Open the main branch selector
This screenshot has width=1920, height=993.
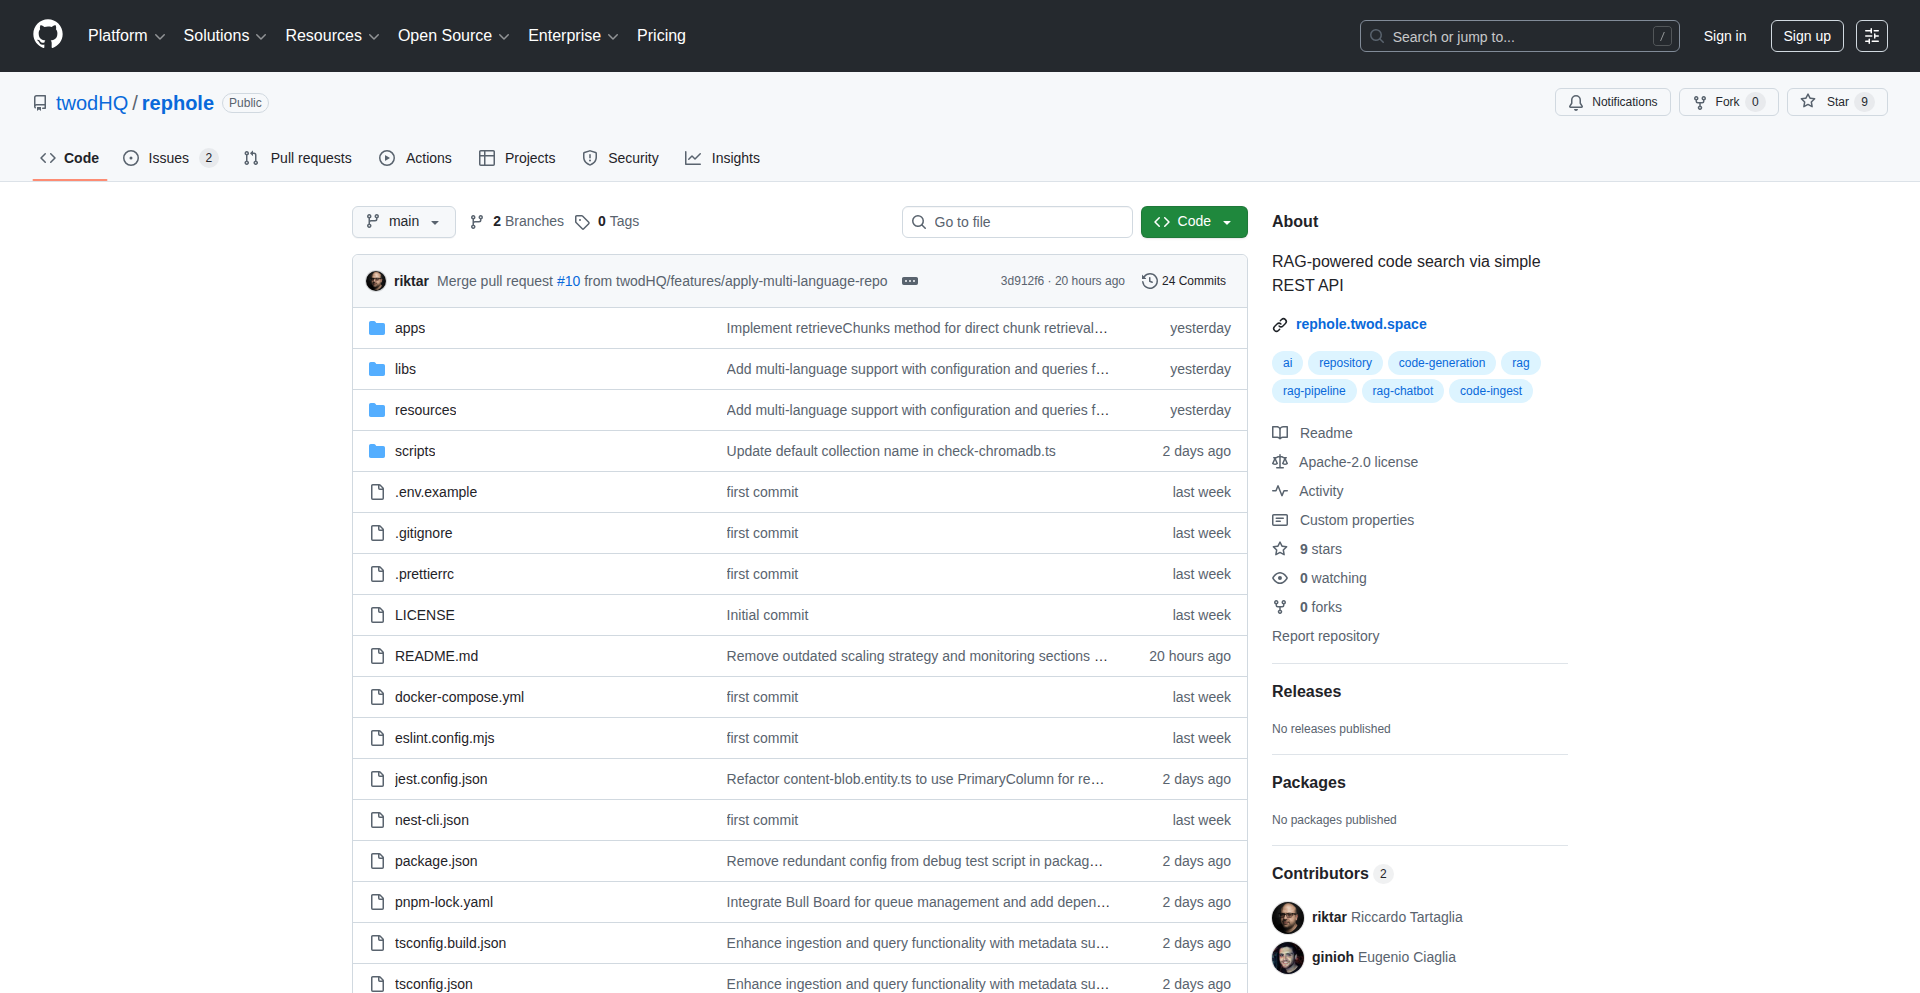tap(404, 222)
